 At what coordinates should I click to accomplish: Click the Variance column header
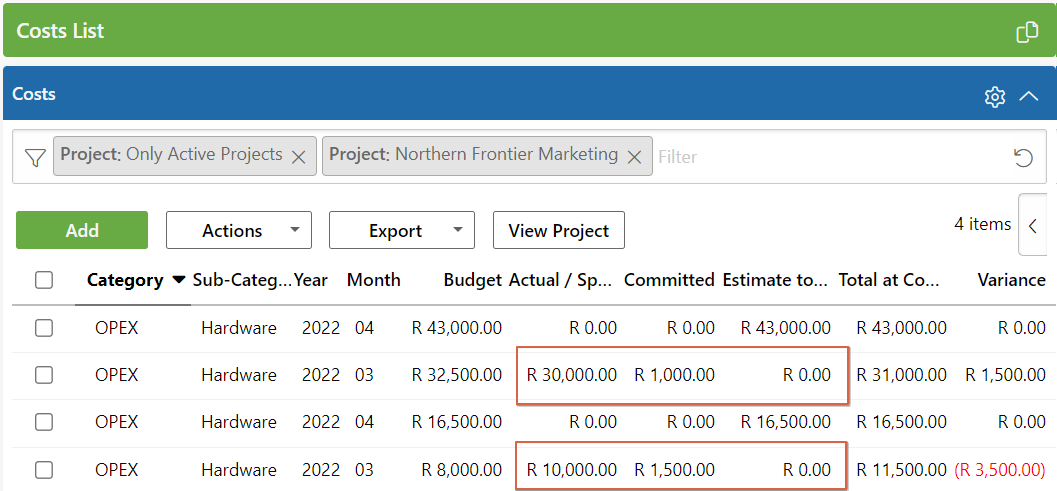(x=1011, y=280)
